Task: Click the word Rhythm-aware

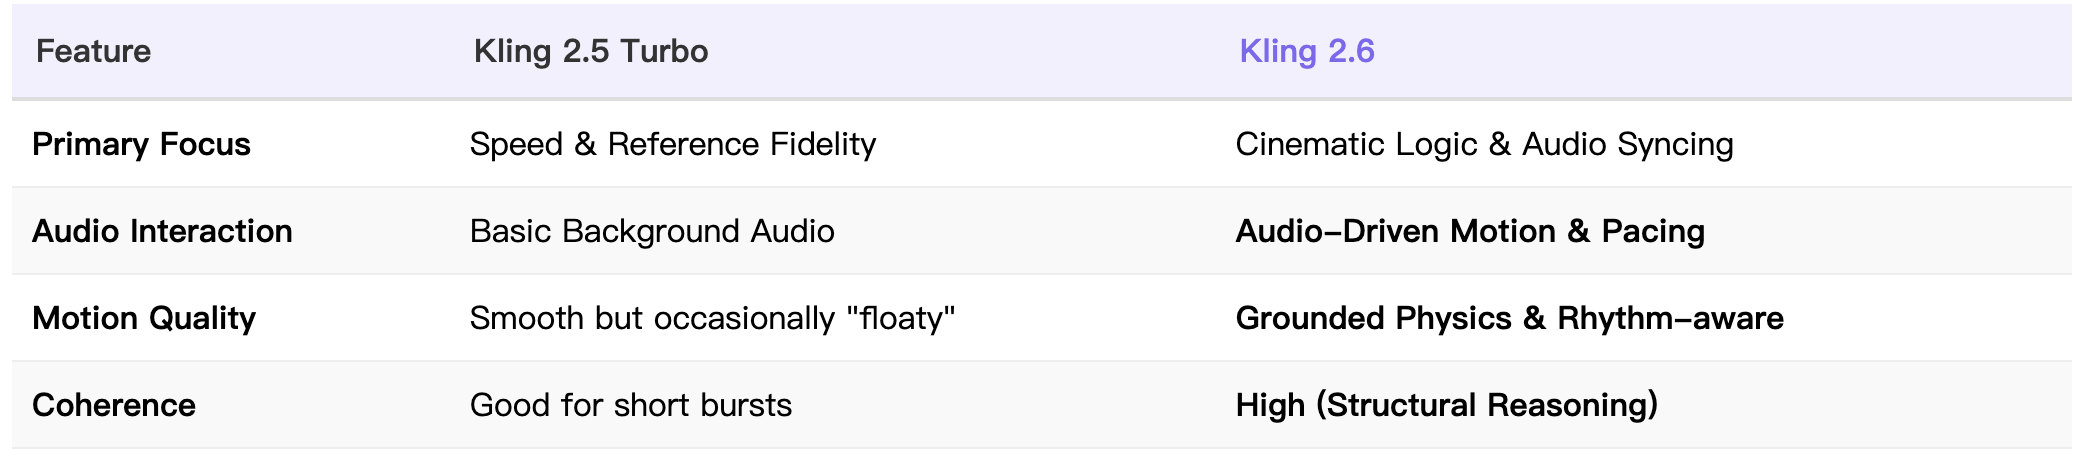Action: click(x=1670, y=318)
